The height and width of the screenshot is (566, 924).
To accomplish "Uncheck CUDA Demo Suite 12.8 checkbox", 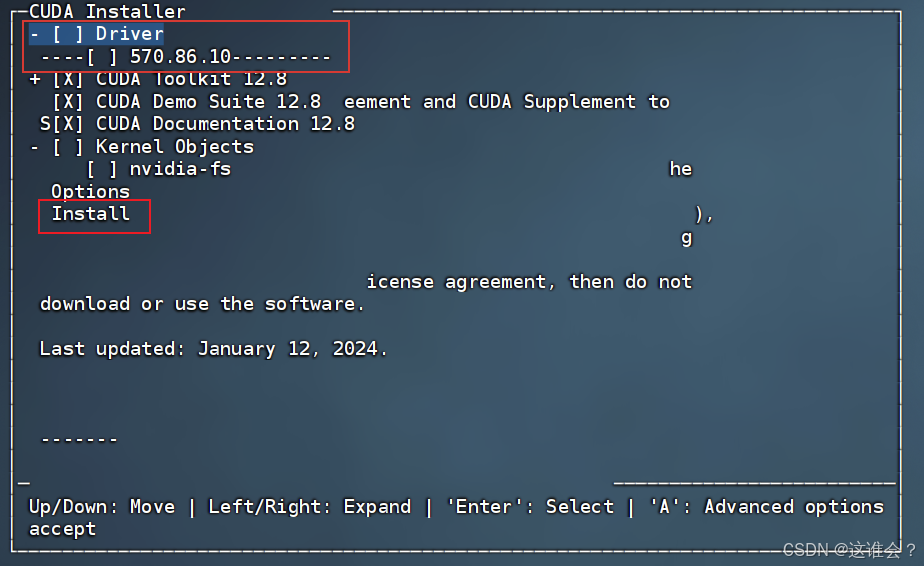I will [x=68, y=102].
